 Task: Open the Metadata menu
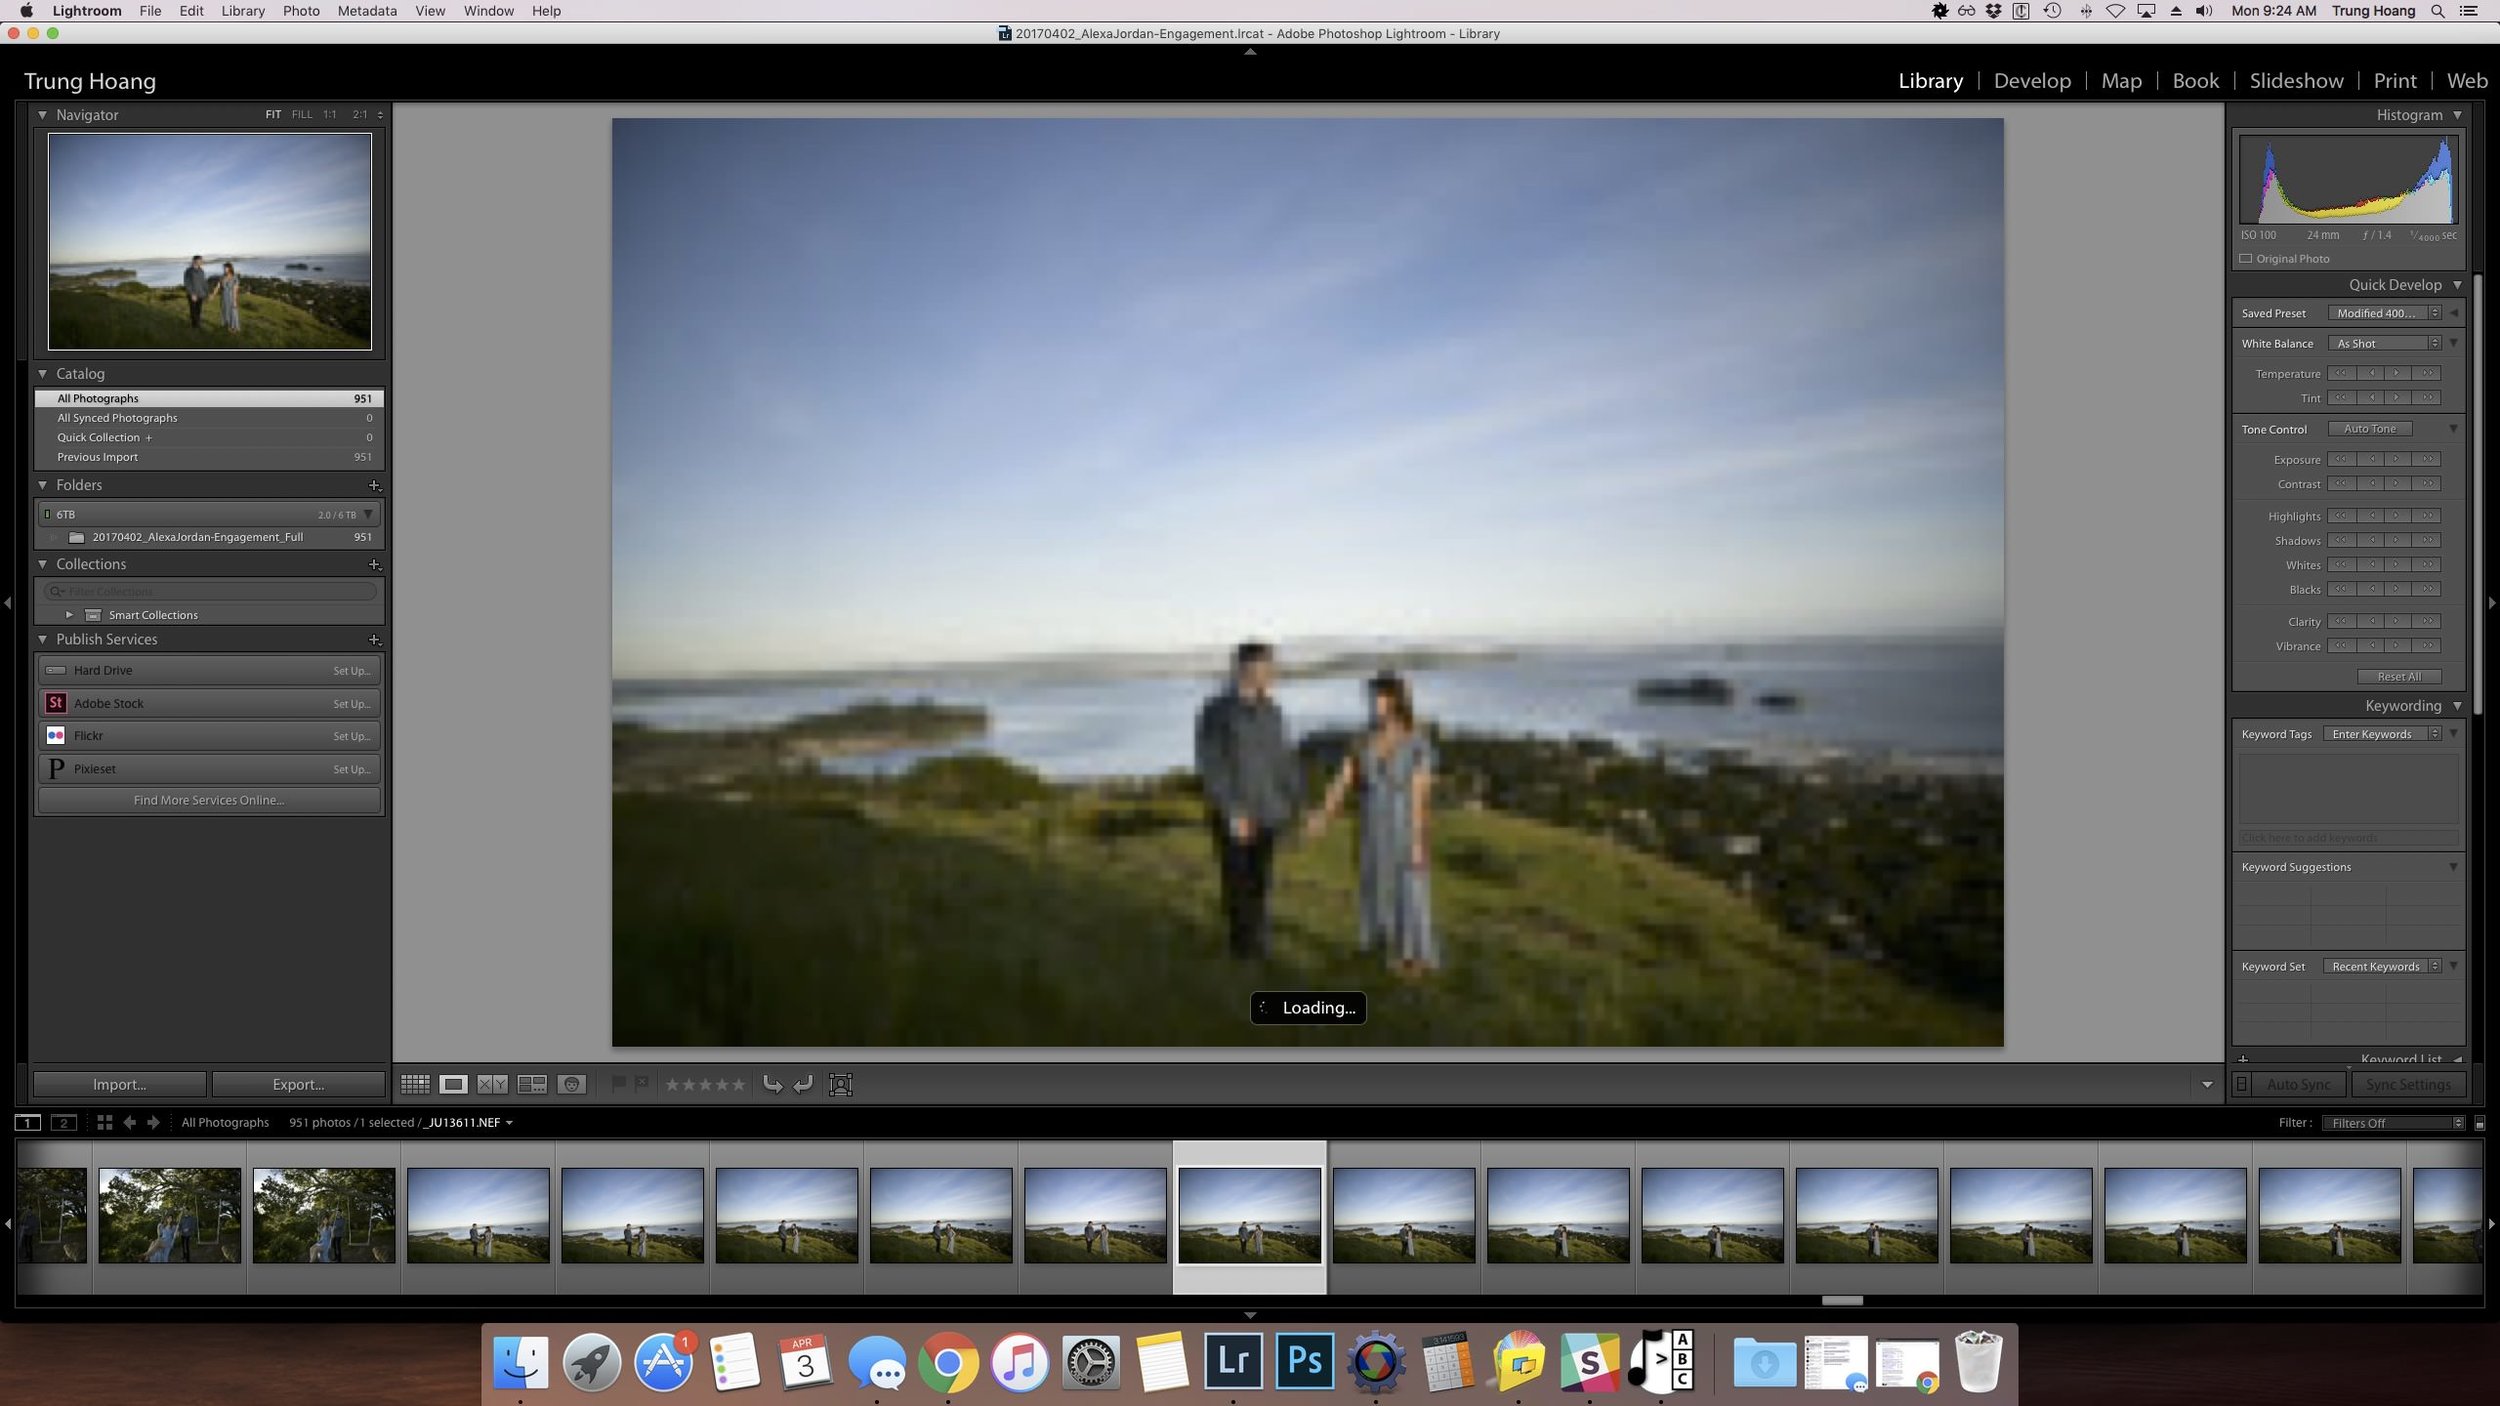click(x=367, y=11)
